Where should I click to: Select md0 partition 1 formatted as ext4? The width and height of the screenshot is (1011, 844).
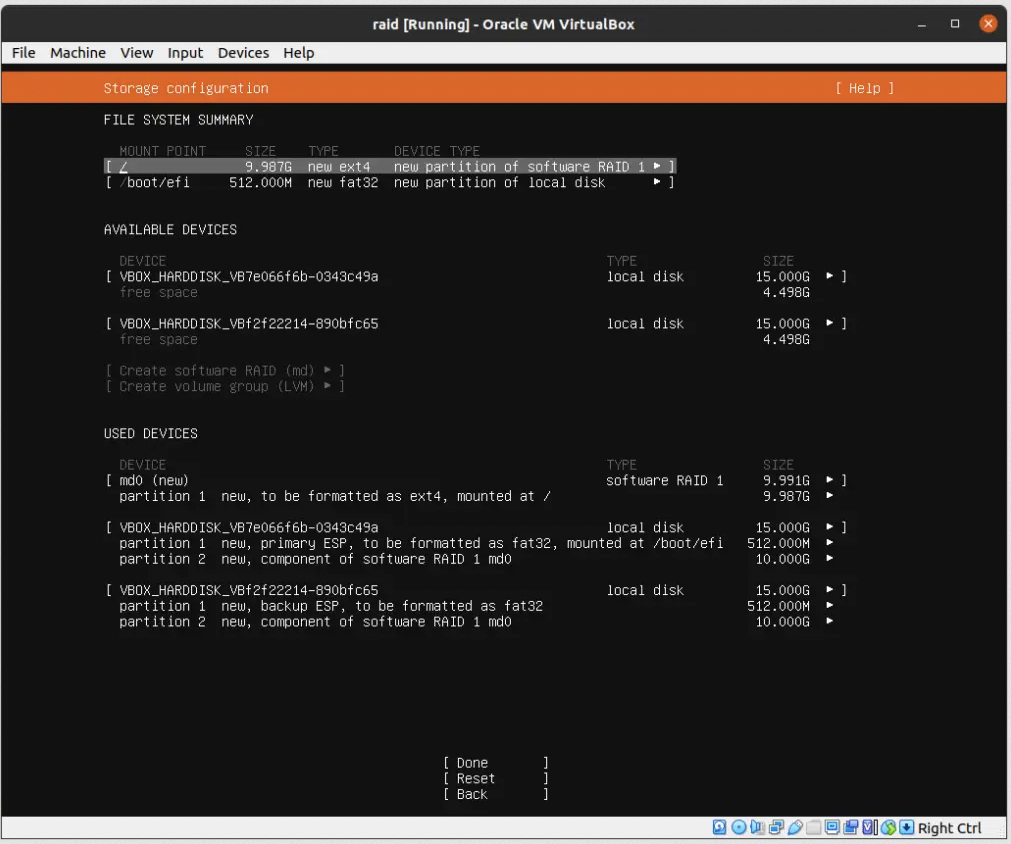click(476, 496)
